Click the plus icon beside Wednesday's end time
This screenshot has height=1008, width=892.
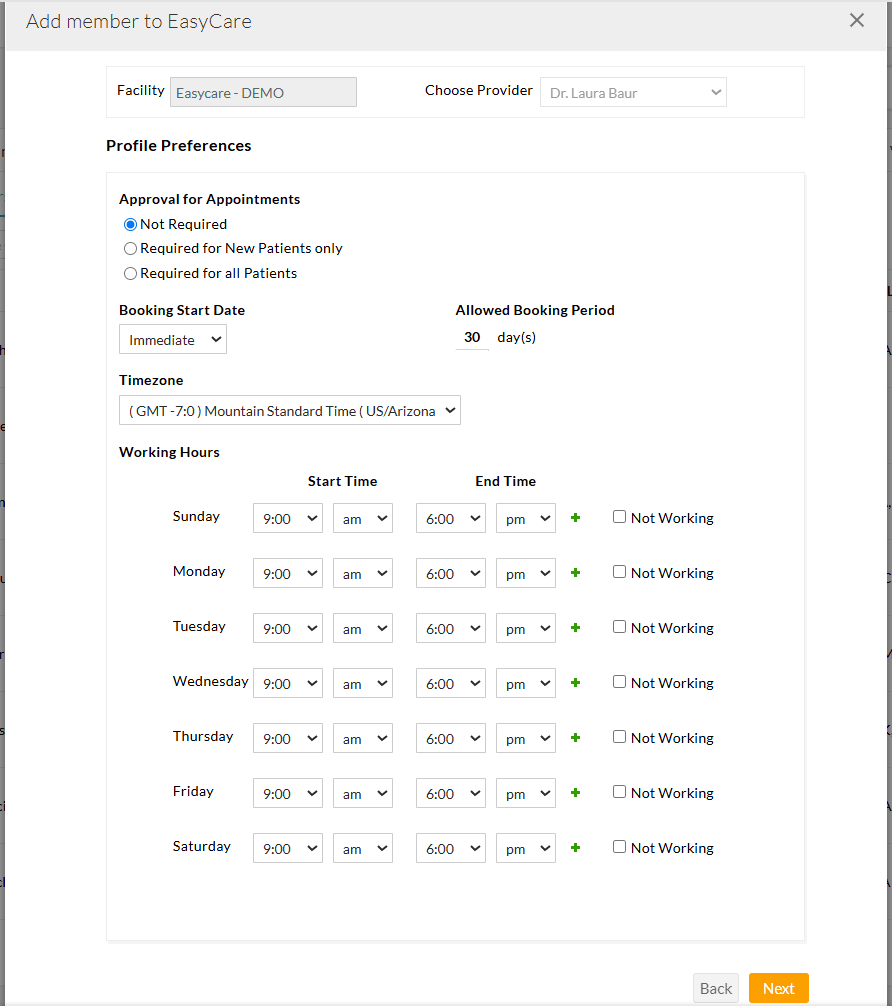[x=574, y=682]
